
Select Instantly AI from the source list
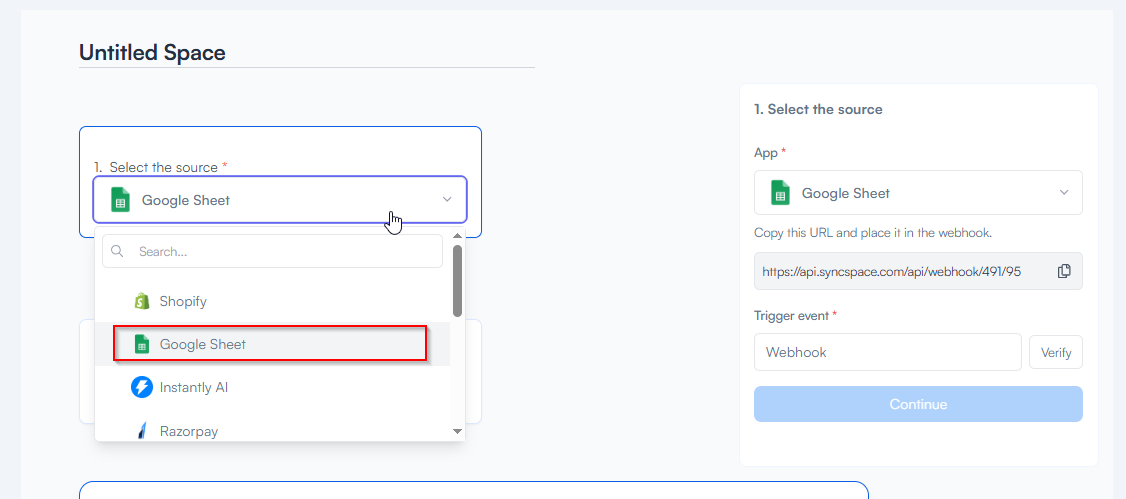click(x=193, y=387)
